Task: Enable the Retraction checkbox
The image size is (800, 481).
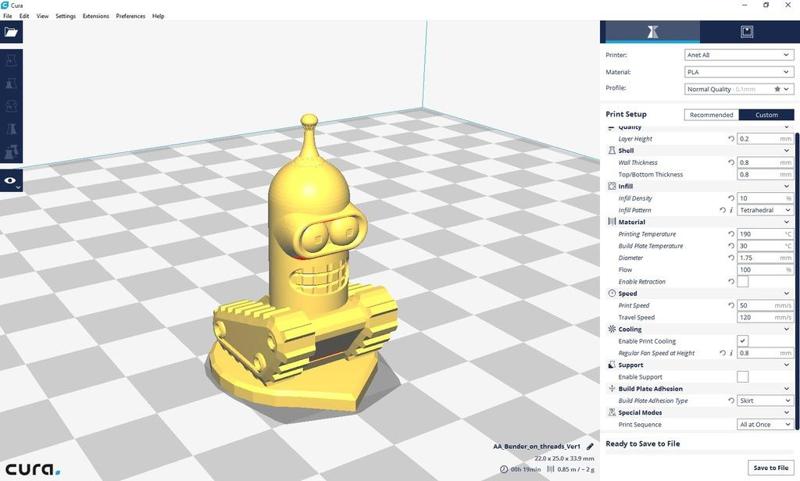Action: 743,282
